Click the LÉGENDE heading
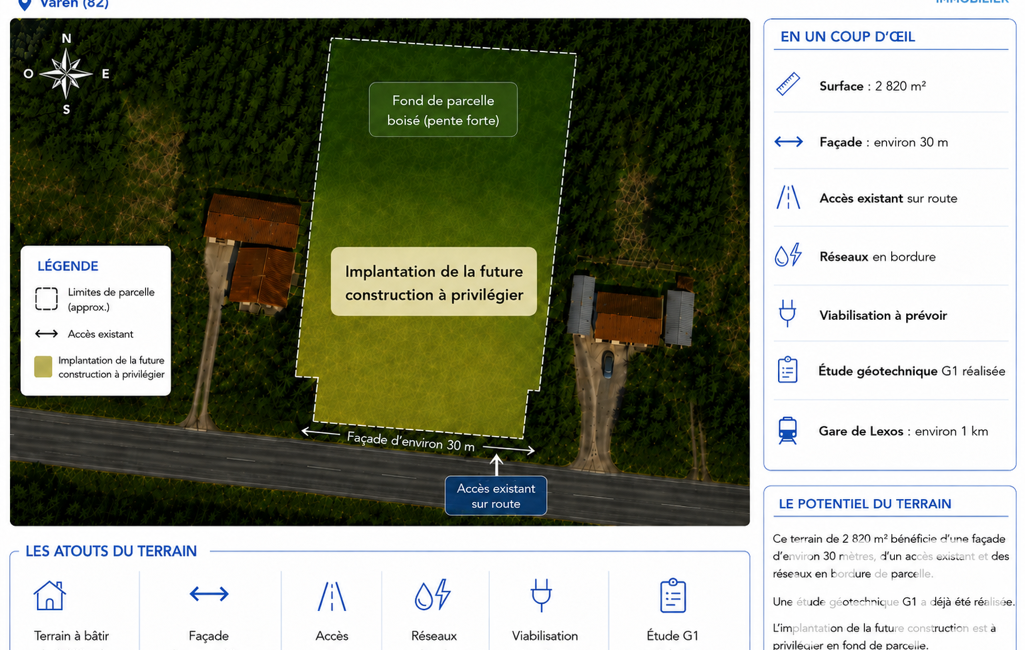 point(67,266)
